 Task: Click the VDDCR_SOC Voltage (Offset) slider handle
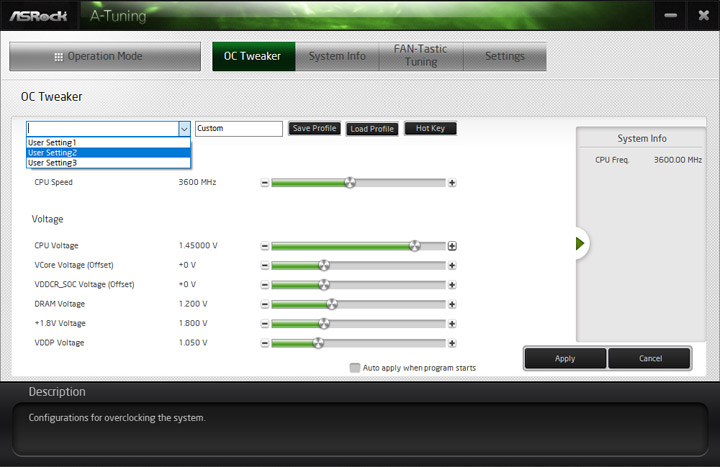324,285
